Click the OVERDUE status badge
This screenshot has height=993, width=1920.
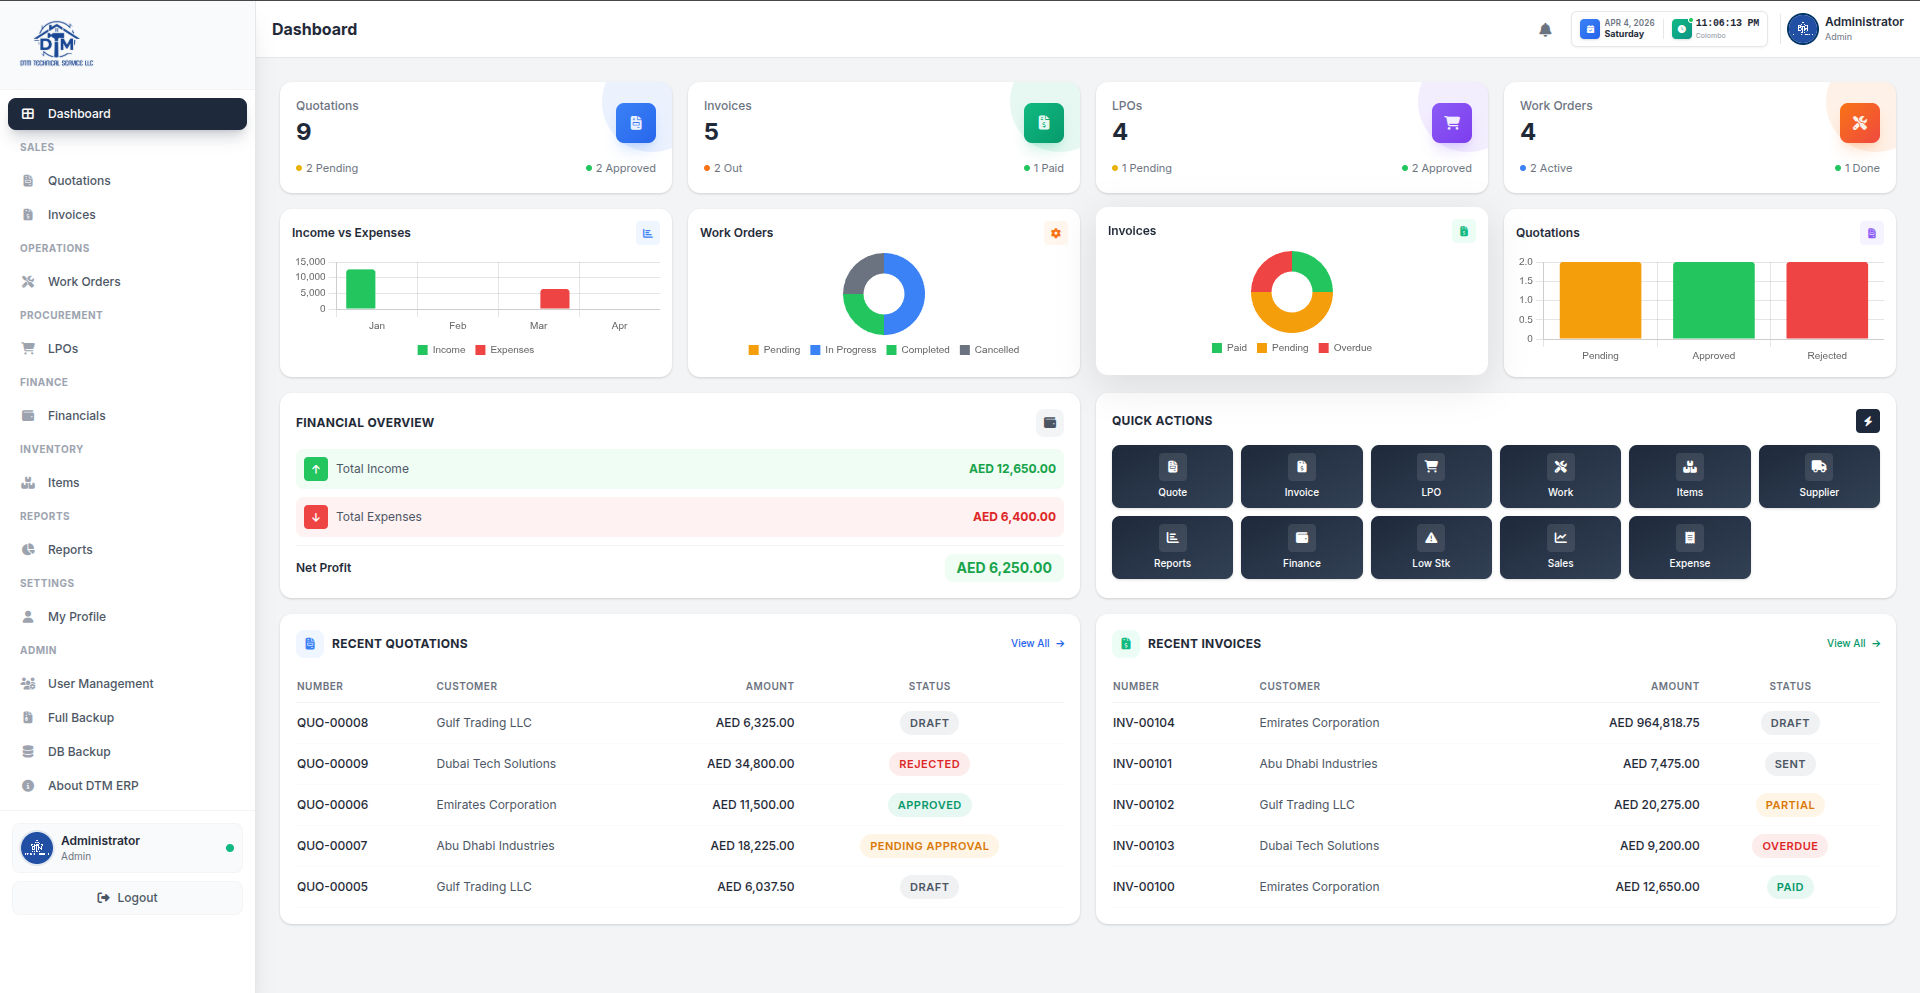1789,846
